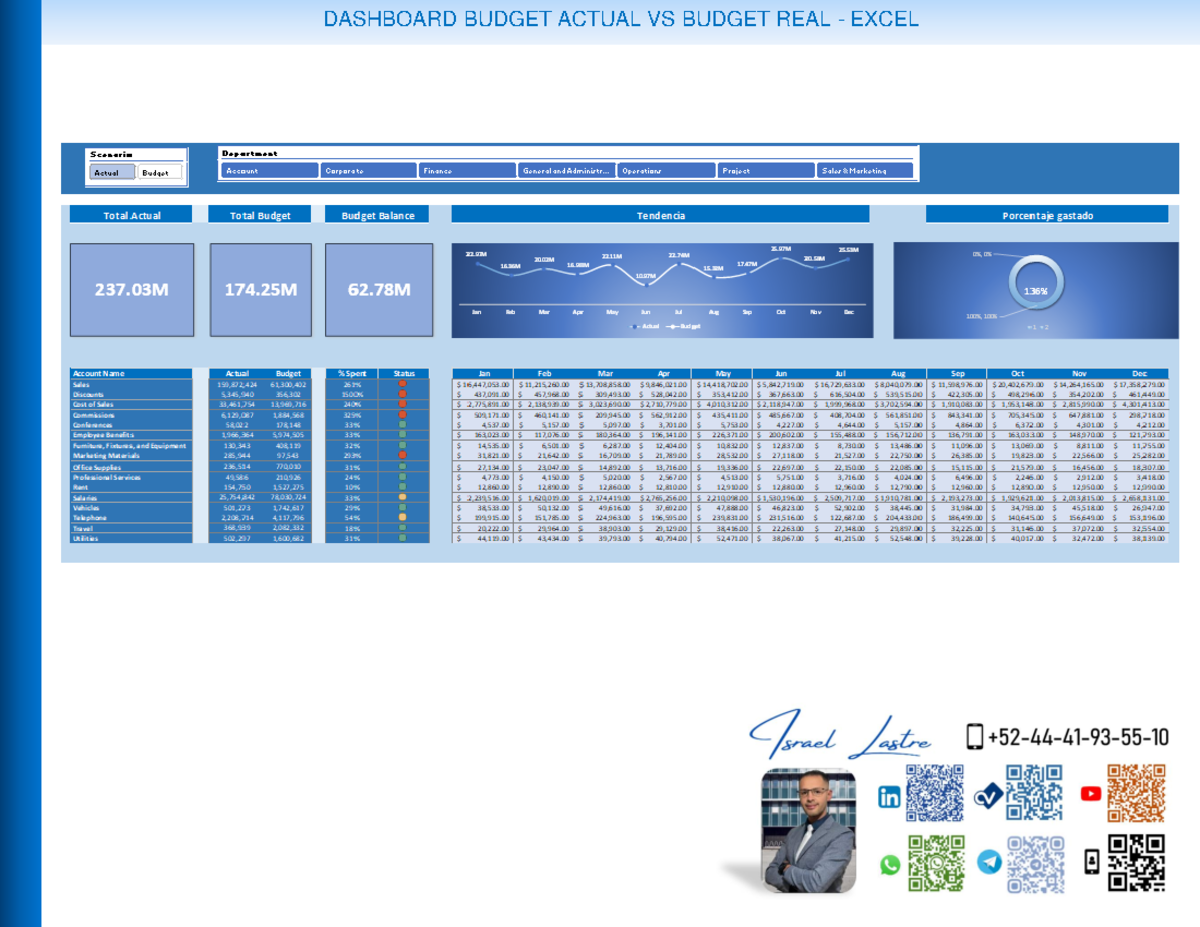Click the yellow status dot for Salaries
The width and height of the screenshot is (1200, 927).
click(403, 497)
